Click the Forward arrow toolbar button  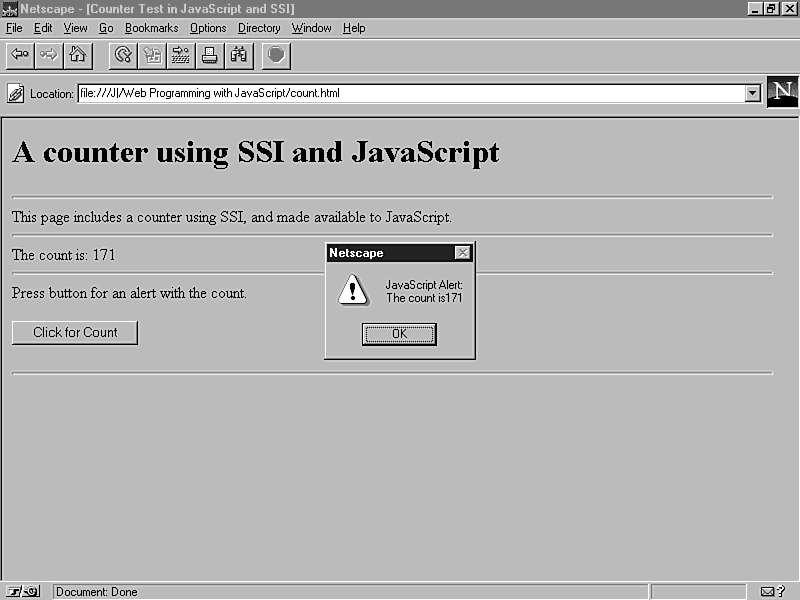48,55
